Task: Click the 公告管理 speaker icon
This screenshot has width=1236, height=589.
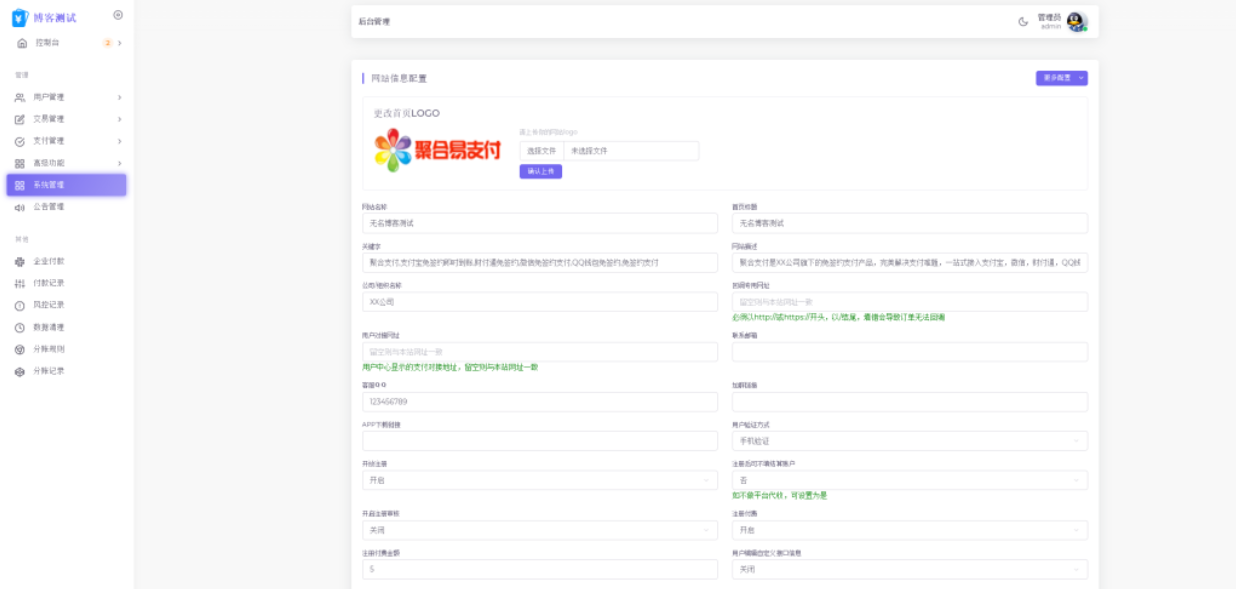Action: pos(20,207)
